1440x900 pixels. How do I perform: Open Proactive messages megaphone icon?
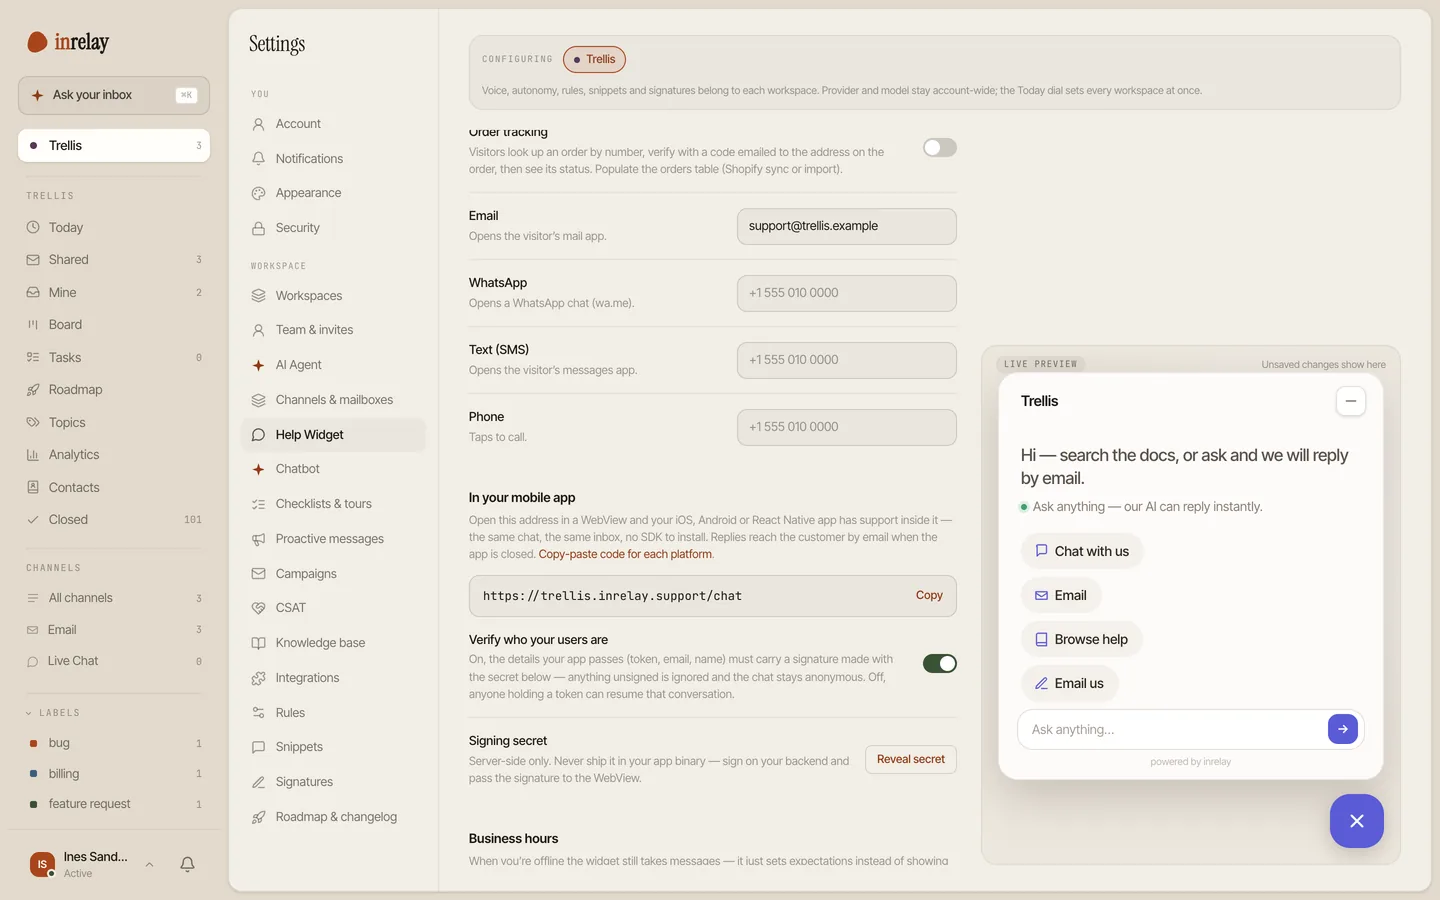pos(258,539)
